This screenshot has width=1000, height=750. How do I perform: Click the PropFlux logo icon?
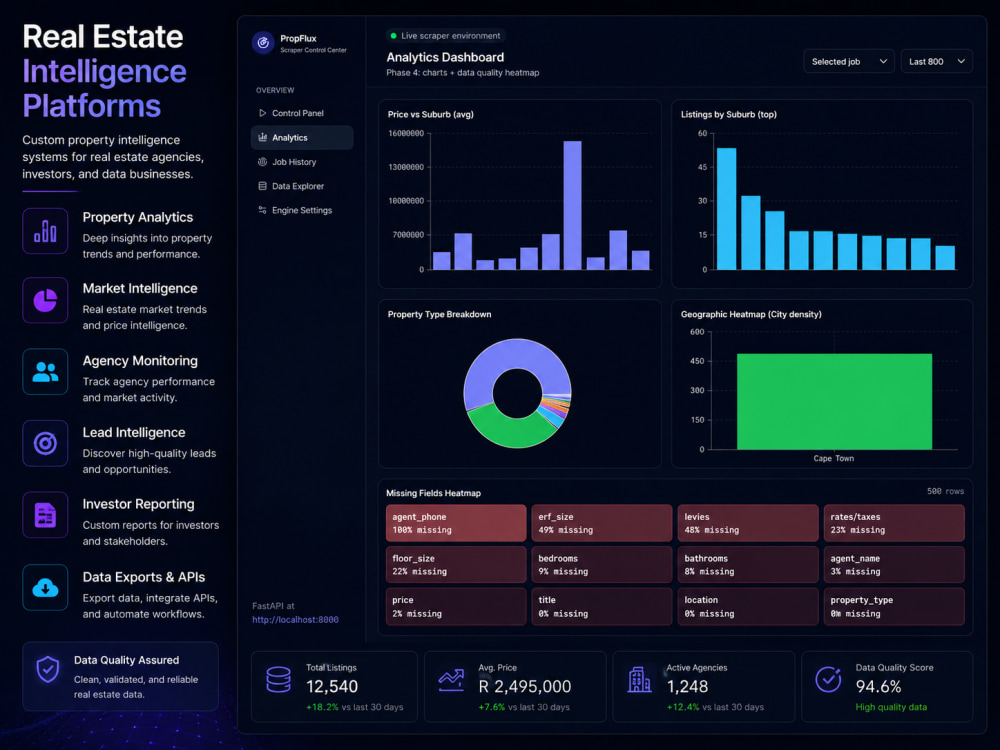click(263, 43)
